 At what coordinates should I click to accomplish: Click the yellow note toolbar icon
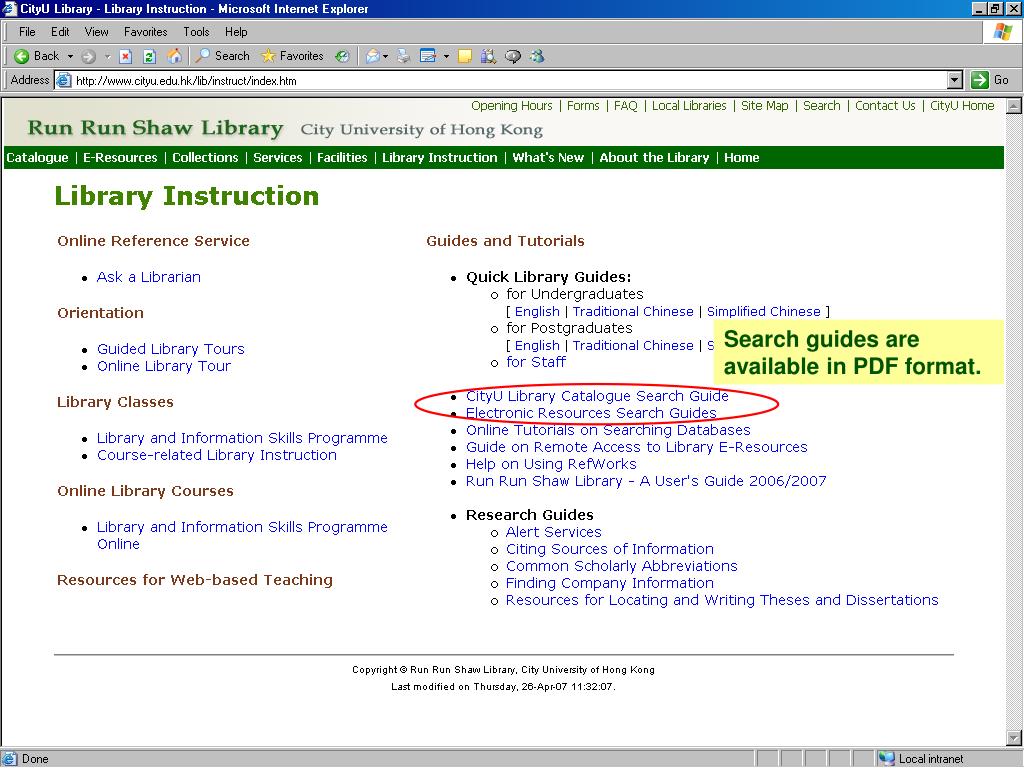click(464, 57)
